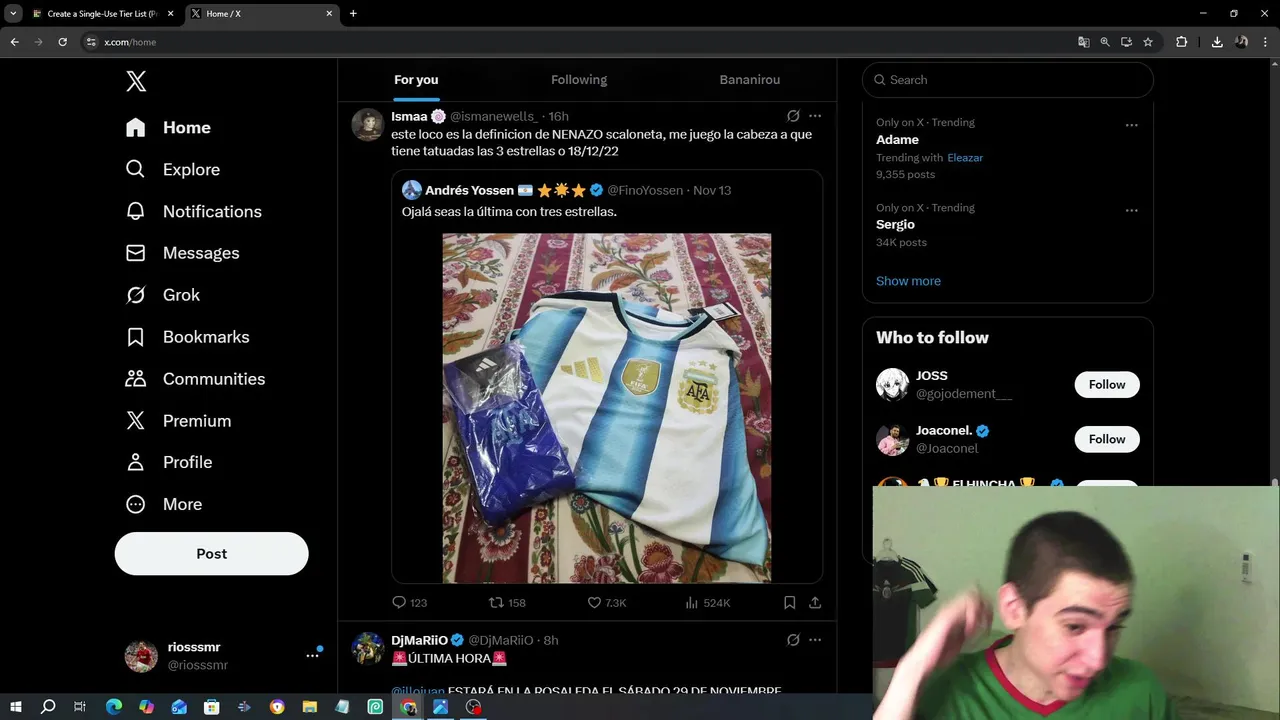Open the browser tab list dropdown

tap(13, 14)
